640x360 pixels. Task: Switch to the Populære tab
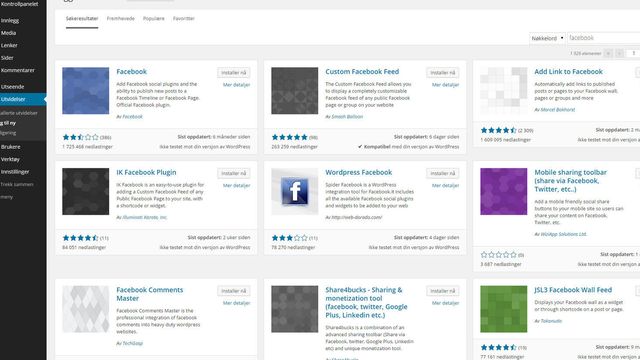pyautogui.click(x=153, y=19)
